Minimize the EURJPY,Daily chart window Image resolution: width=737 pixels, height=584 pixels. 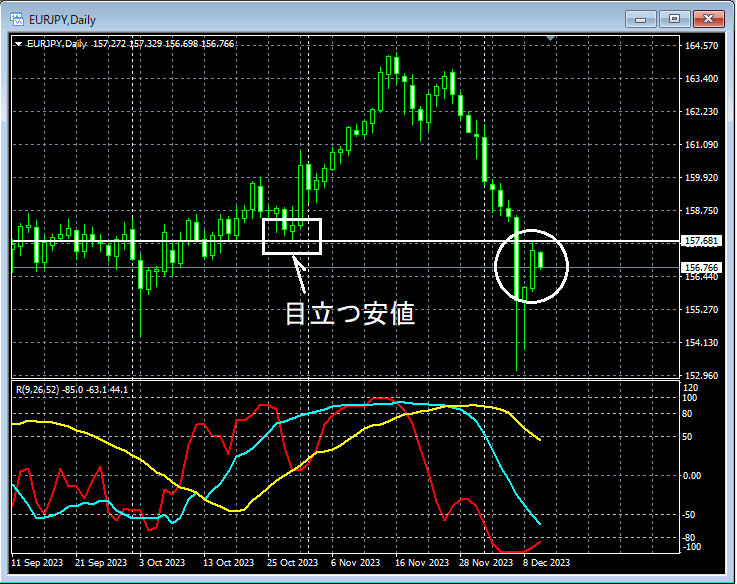pyautogui.click(x=640, y=19)
